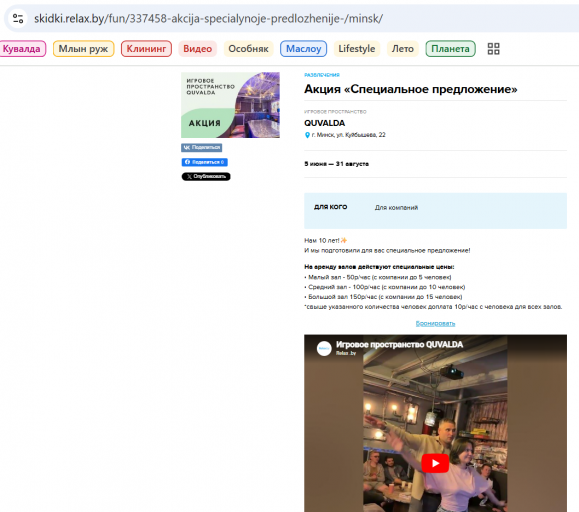The height and width of the screenshot is (512, 579).
Task: Click the Relax.by channel avatar on video
Action: (324, 348)
